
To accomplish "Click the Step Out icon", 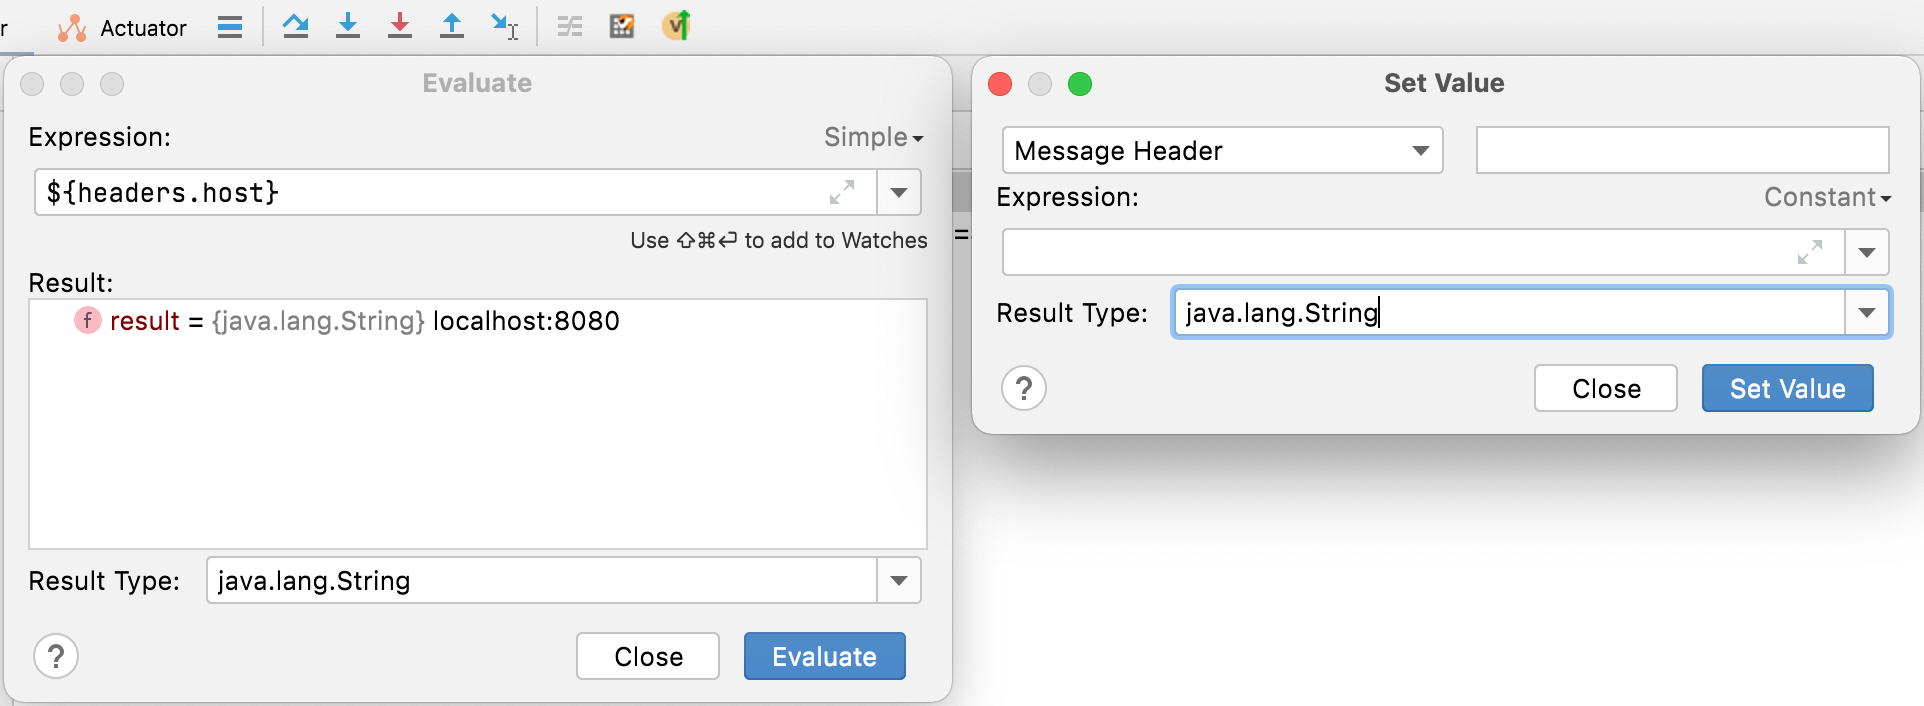I will pos(451,26).
